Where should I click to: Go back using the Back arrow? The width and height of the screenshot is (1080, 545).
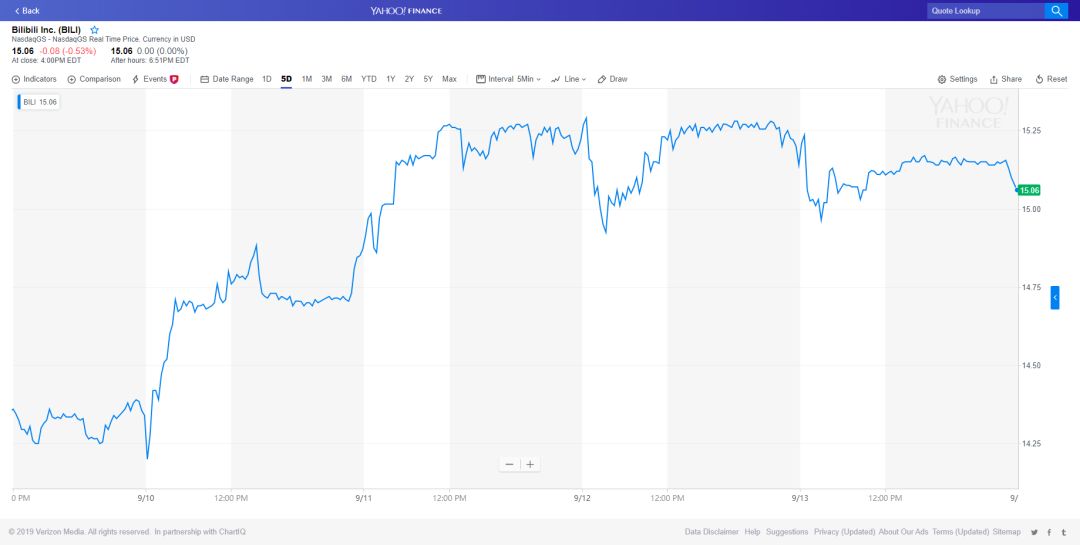27,10
